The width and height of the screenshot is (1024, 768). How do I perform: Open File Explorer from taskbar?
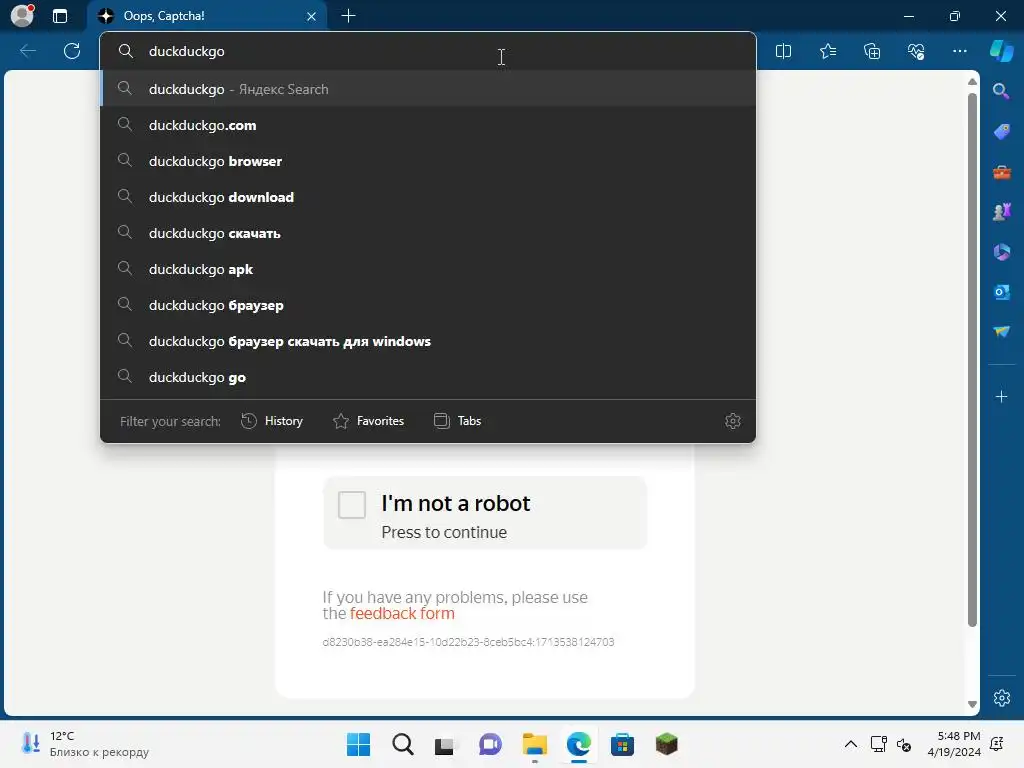(x=534, y=744)
